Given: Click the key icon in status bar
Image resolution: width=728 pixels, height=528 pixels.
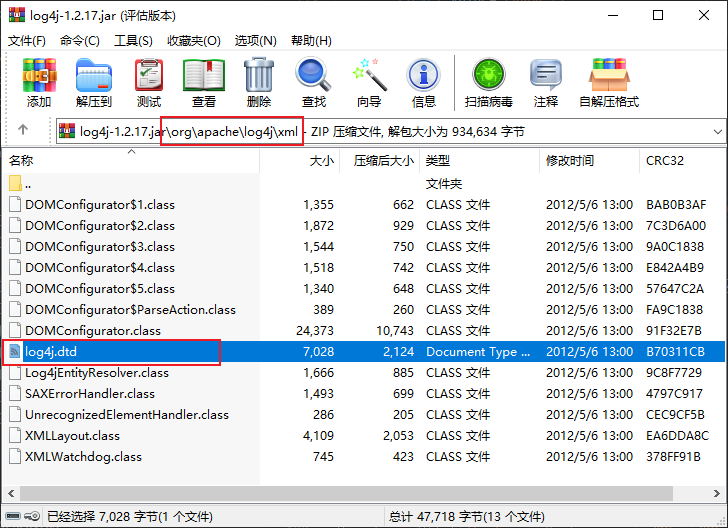Looking at the screenshot, I should (32, 516).
